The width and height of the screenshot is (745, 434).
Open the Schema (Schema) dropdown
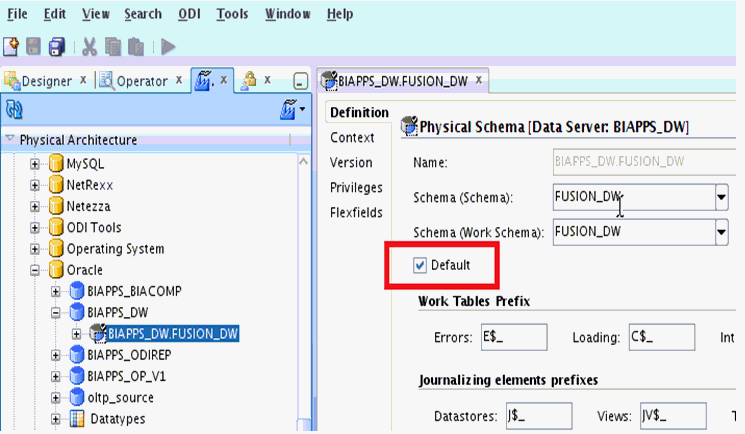pos(722,197)
